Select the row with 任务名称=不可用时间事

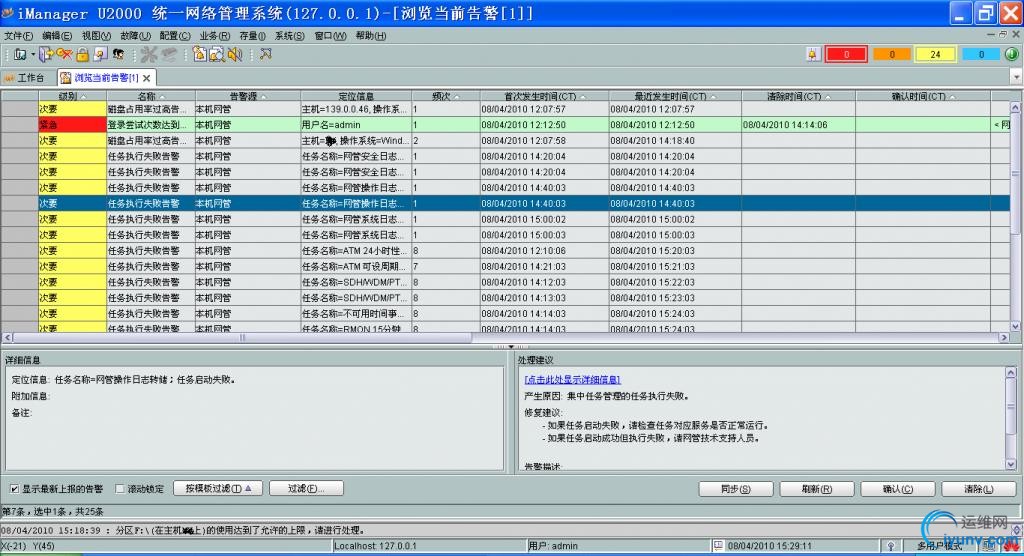click(x=505, y=314)
